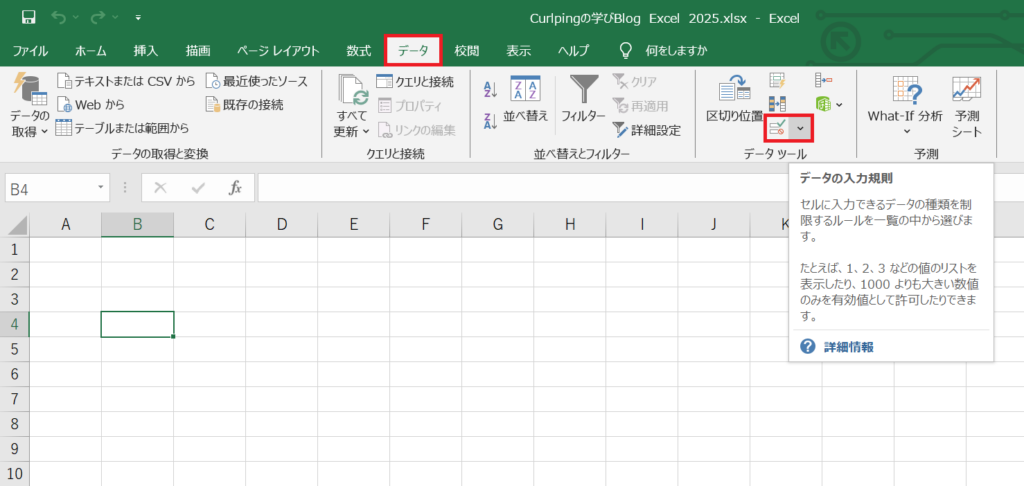Open the What-If 分析 dropdown menu
Screen dimensions: 1024x486
(x=904, y=105)
